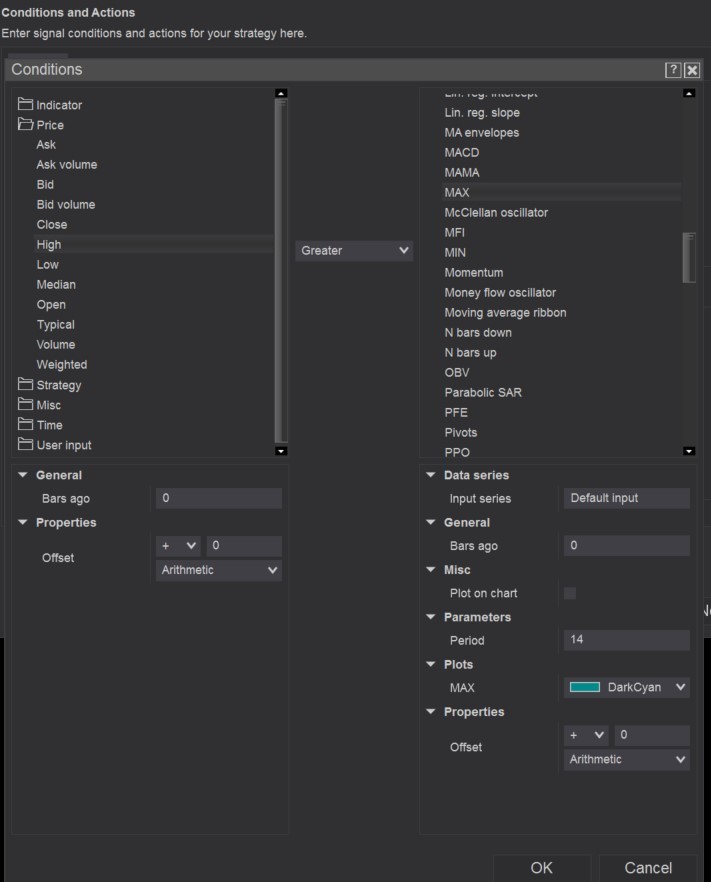Click the OK button
This screenshot has width=711, height=882.
coord(542,868)
